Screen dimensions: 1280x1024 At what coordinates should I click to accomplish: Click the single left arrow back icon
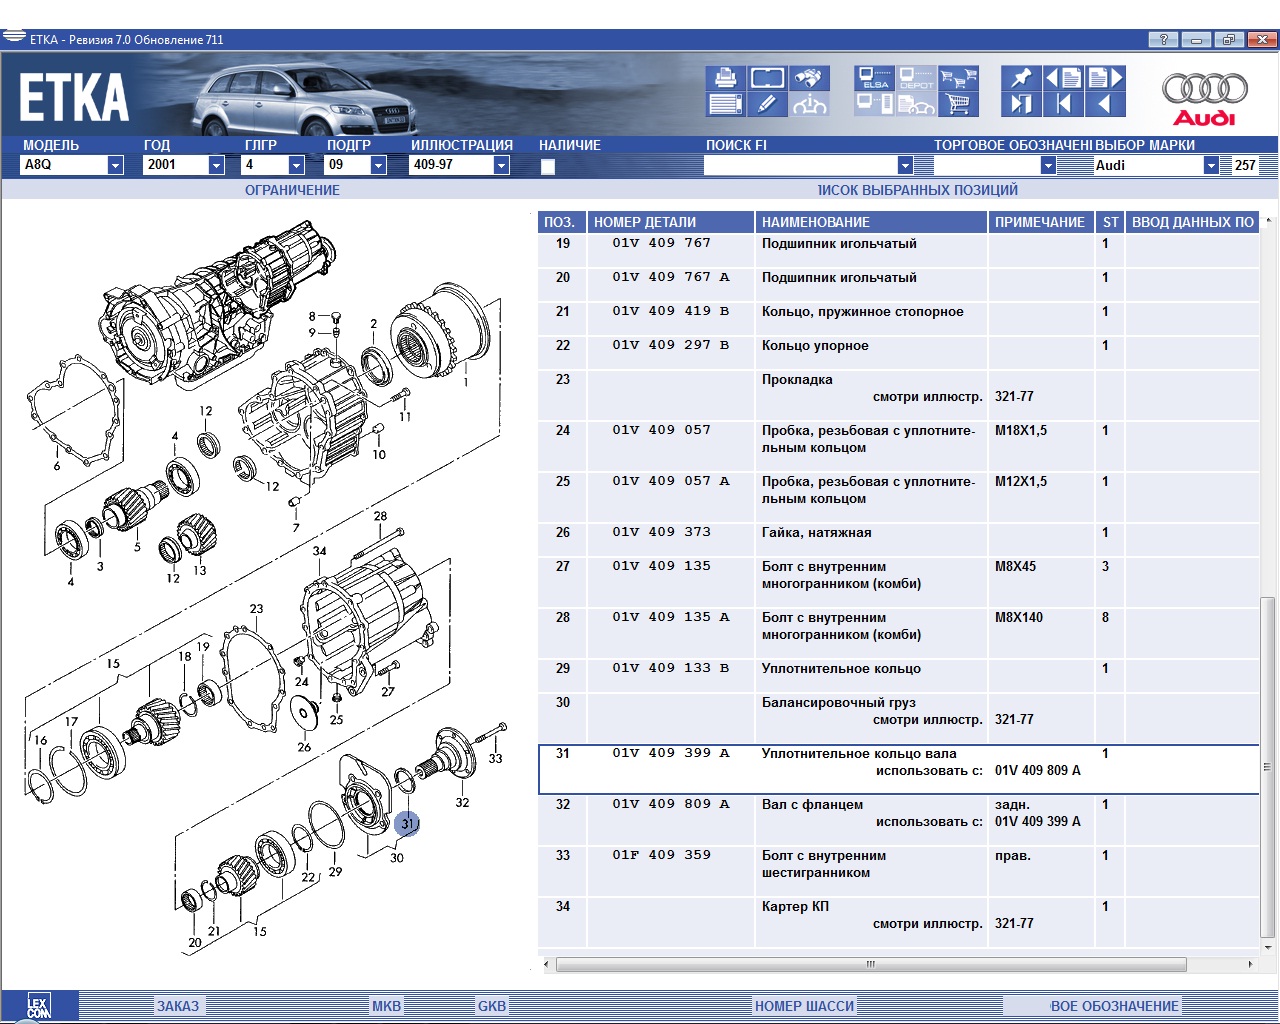(1105, 104)
